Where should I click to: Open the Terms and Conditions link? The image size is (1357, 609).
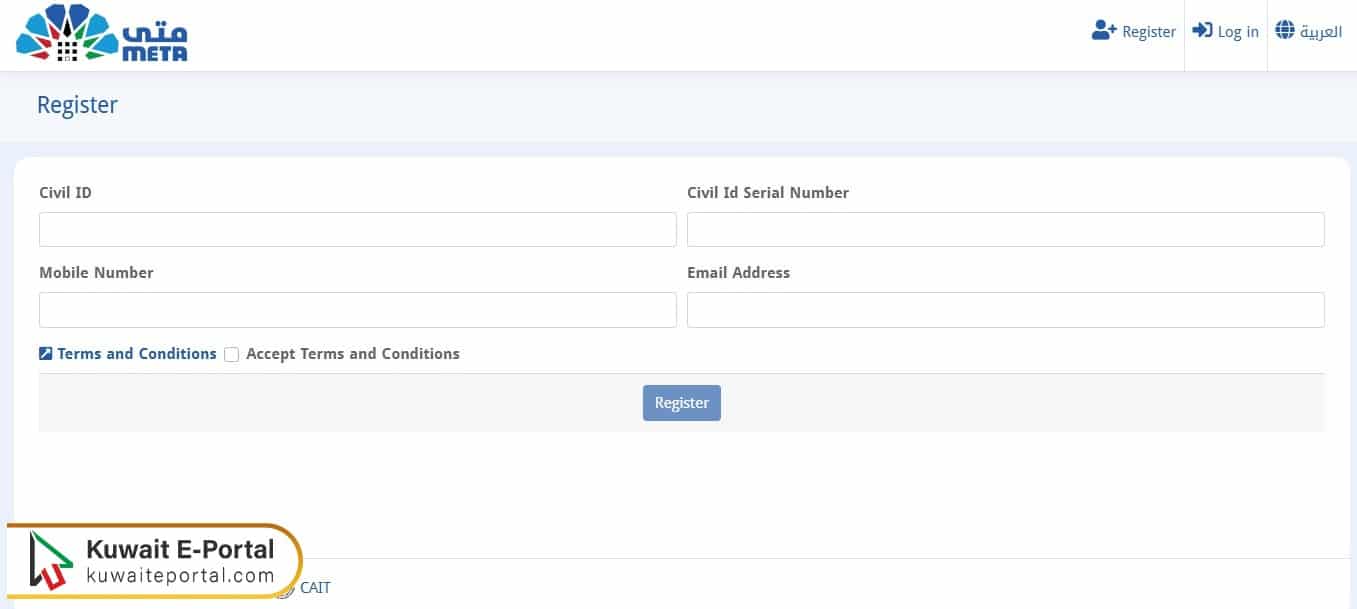click(136, 353)
